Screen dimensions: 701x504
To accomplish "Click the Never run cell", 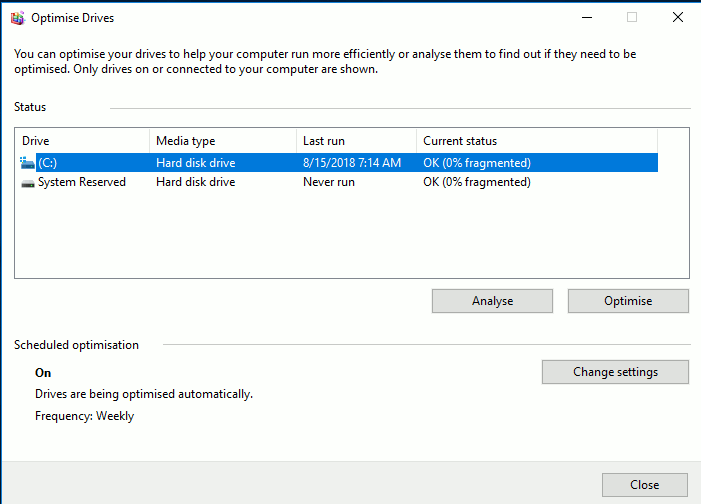I will pyautogui.click(x=329, y=182).
